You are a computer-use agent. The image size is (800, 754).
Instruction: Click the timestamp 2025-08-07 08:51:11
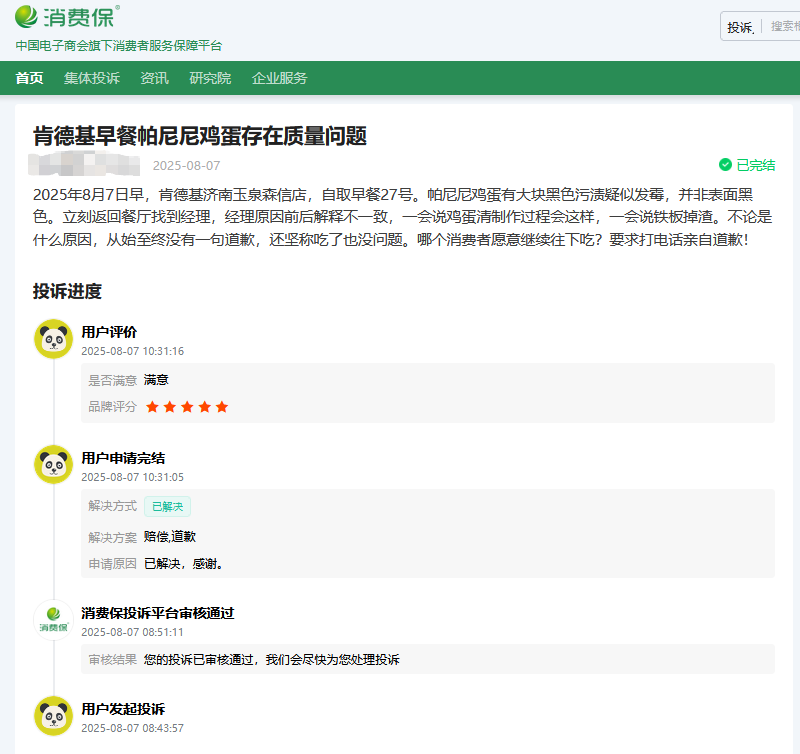tap(132, 633)
